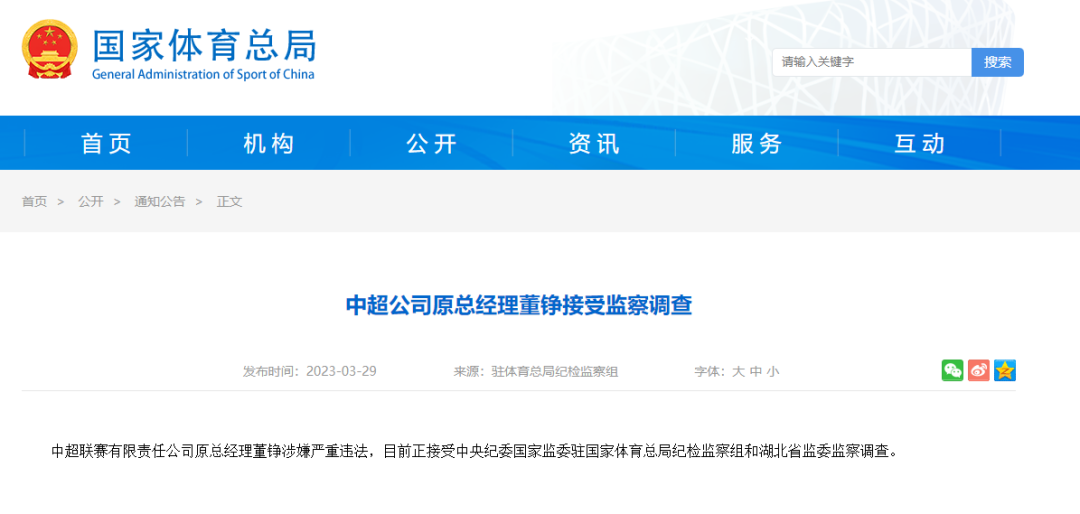Open the 公开 navigation menu
1080x514 pixels.
coord(431,143)
